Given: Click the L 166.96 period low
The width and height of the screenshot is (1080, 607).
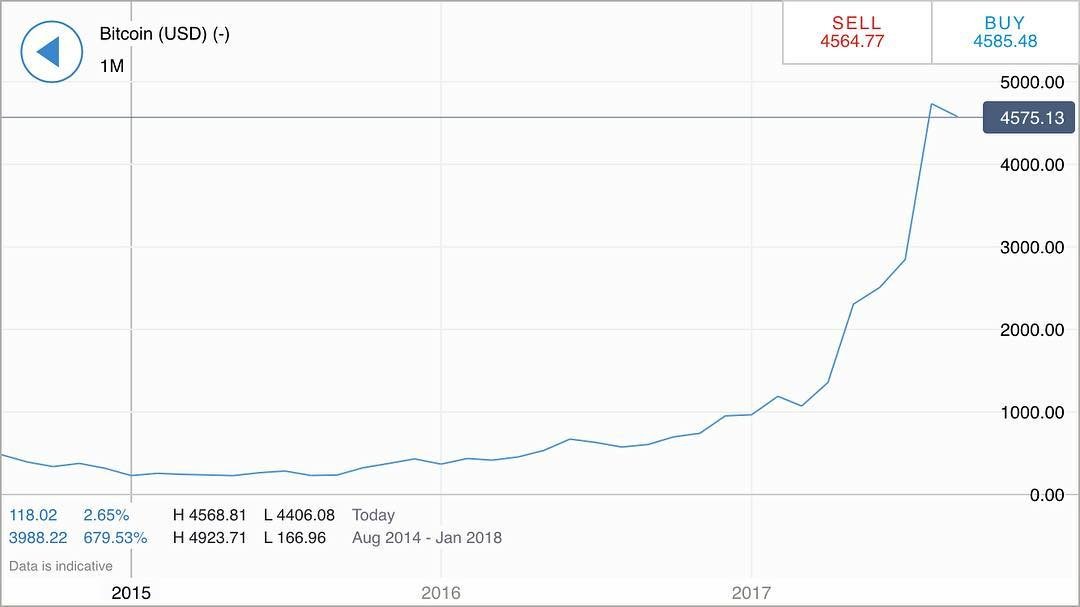Looking at the screenshot, I should [x=295, y=538].
